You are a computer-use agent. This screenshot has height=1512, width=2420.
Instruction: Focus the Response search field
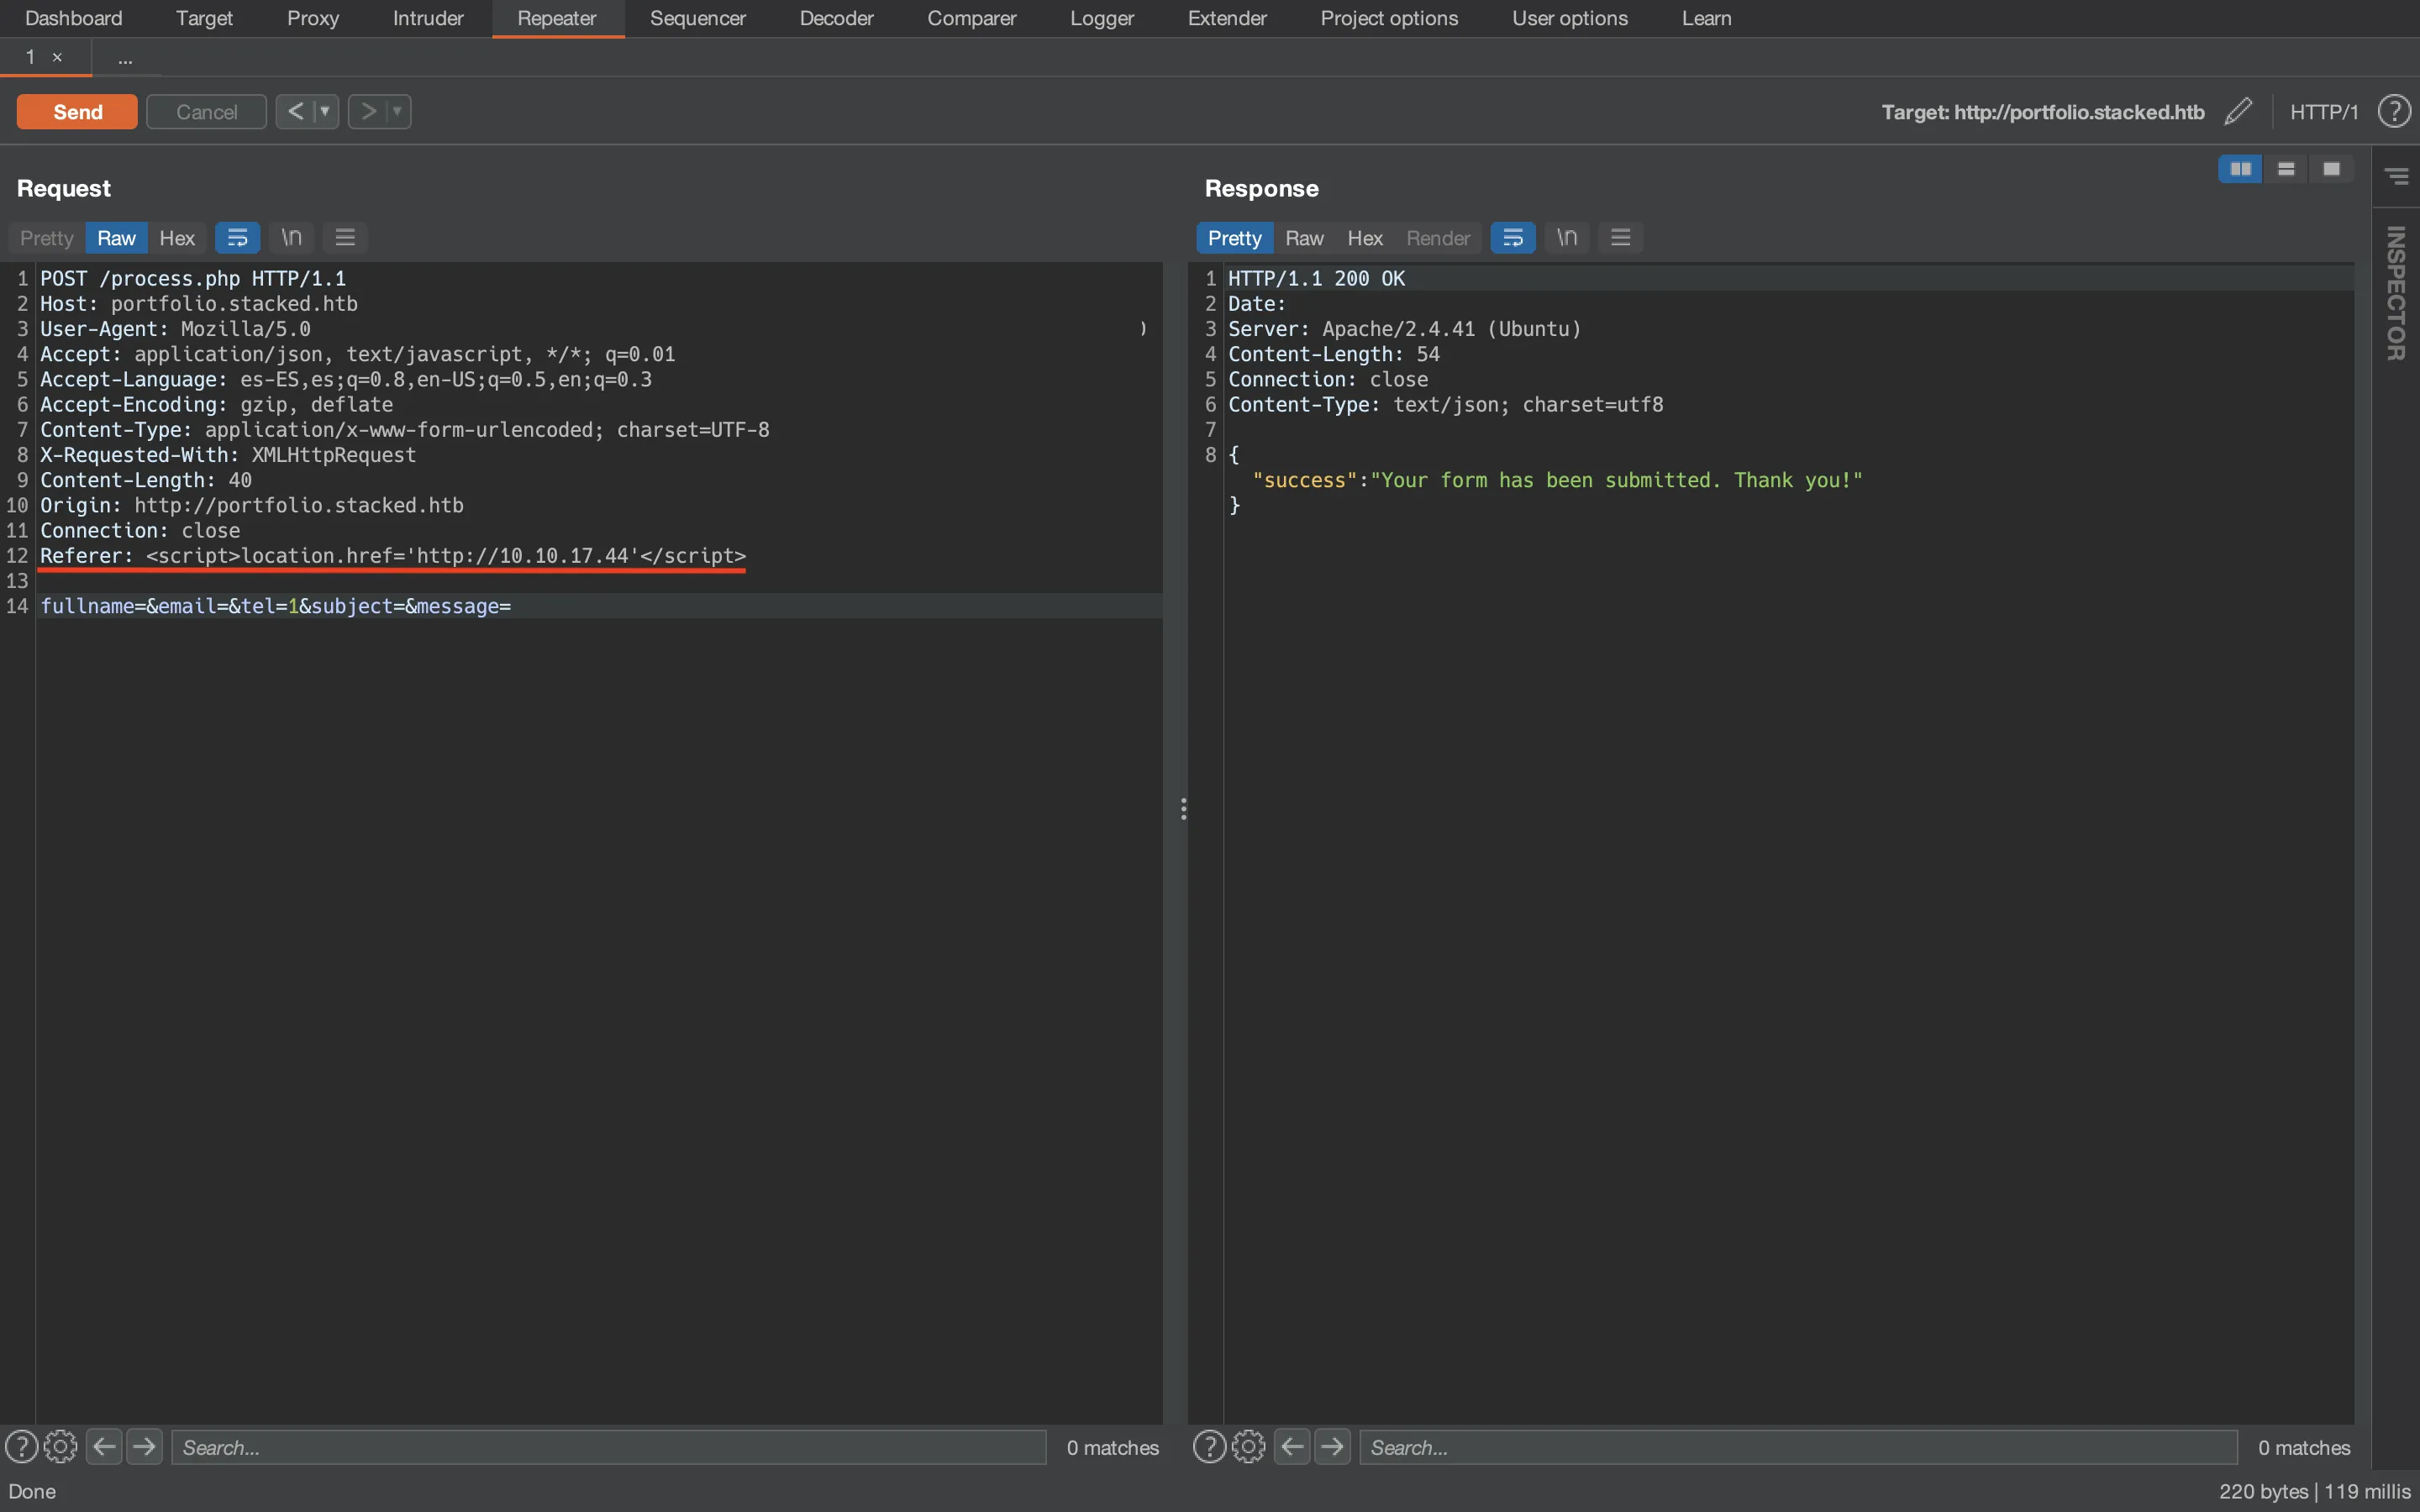pos(1797,1447)
